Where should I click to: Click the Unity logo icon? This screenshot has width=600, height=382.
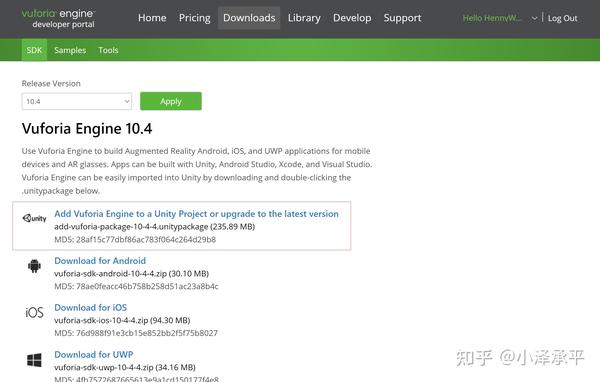pyautogui.click(x=34, y=218)
